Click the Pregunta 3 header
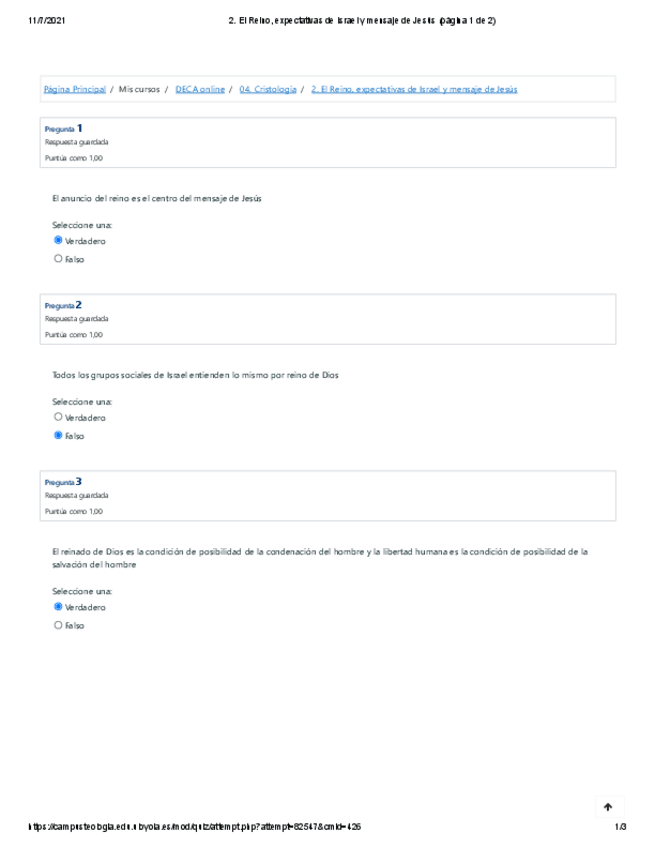The image size is (655, 848). (64, 482)
